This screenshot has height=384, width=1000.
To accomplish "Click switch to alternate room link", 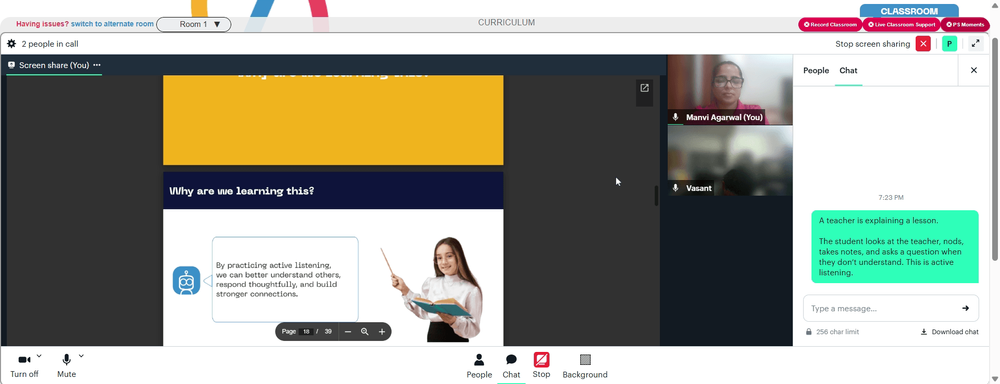I will pyautogui.click(x=112, y=24).
